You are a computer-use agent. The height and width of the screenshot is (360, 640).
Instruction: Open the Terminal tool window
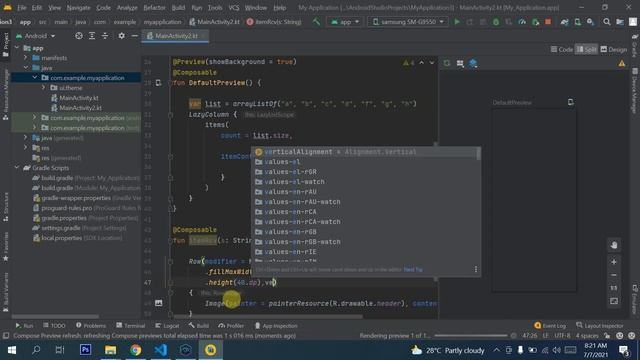[x=131, y=326]
